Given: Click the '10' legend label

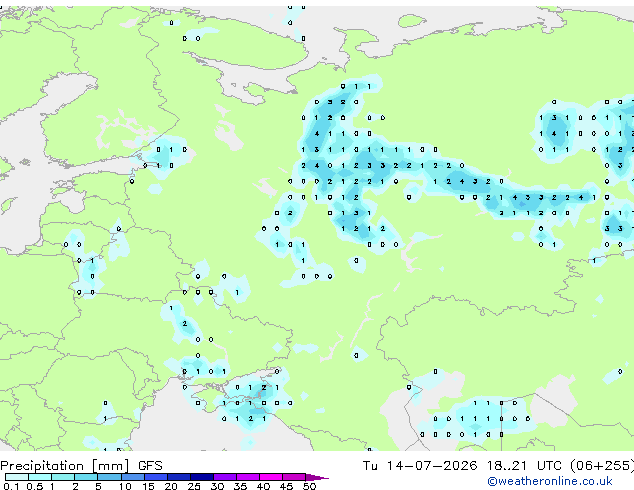Looking at the screenshot, I should tap(125, 486).
